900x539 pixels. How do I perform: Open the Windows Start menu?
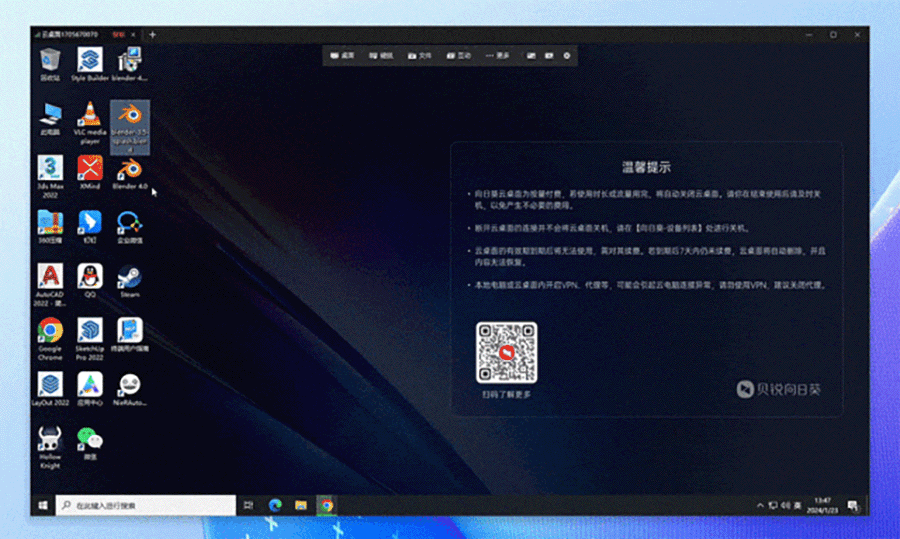click(43, 505)
